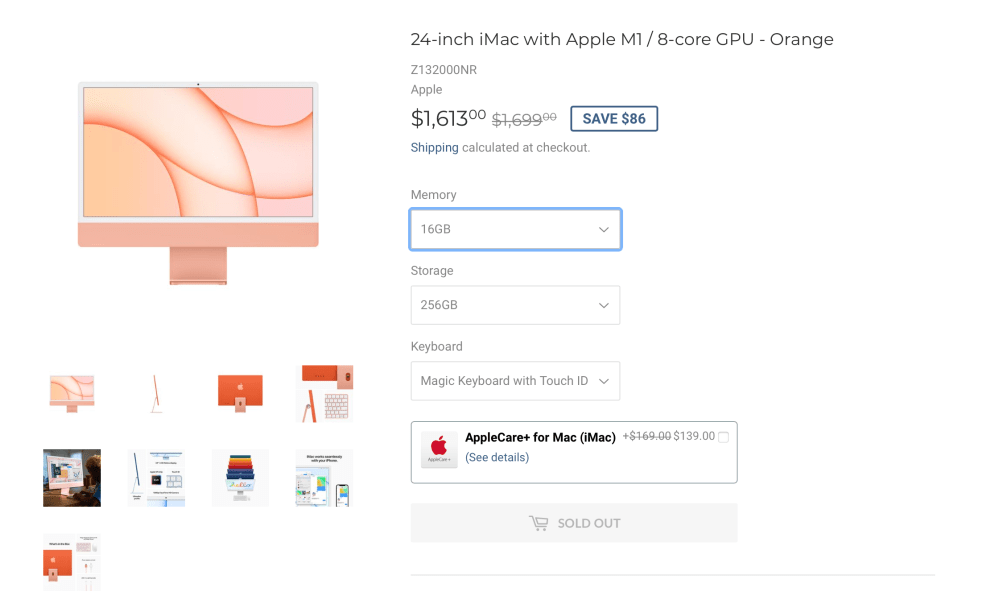Click the Save $86 badge
Viewport: 999px width, 604px height.
614,119
